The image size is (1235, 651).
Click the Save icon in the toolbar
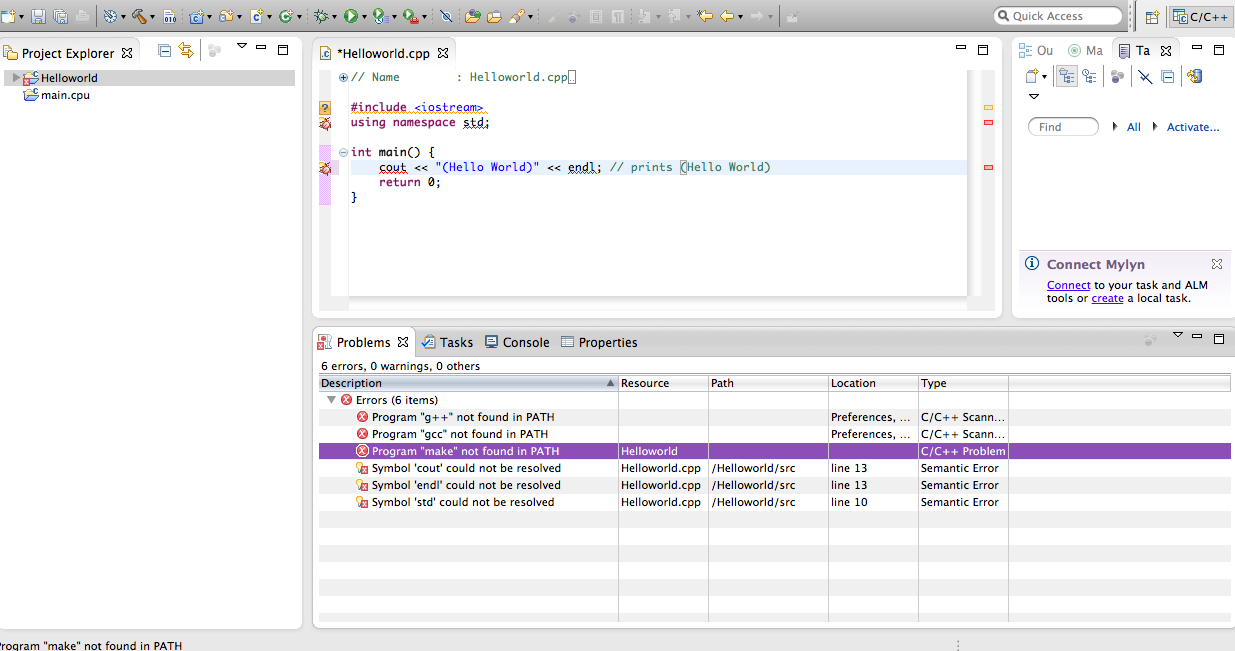pos(38,16)
